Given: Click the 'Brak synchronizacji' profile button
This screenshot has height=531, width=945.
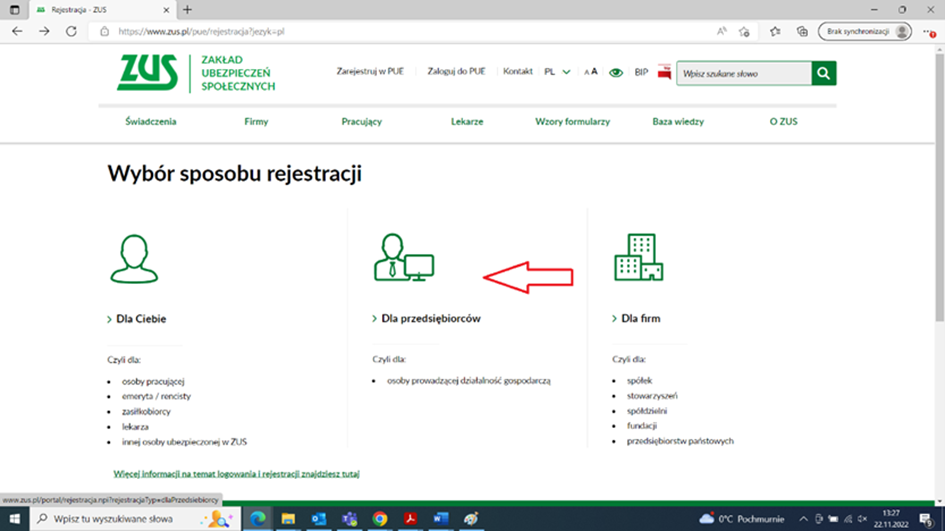Looking at the screenshot, I should pyautogui.click(x=865, y=32).
